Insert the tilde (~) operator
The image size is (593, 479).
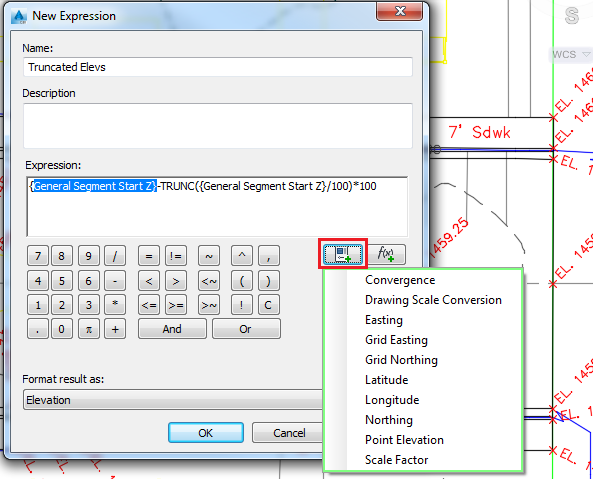[x=209, y=256]
